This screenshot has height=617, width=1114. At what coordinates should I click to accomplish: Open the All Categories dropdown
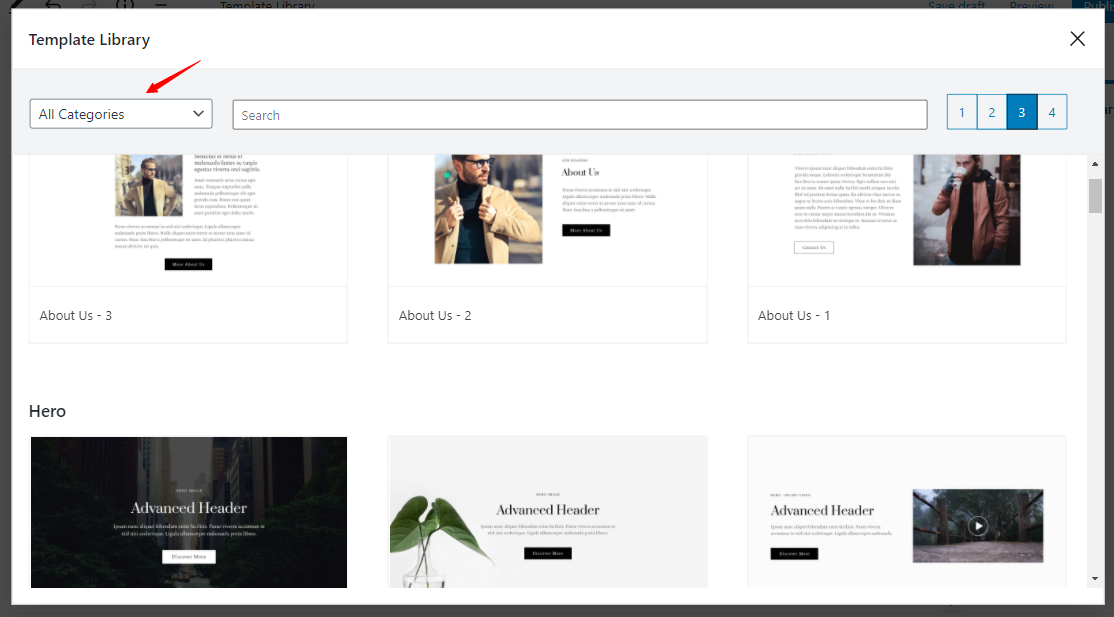[121, 114]
